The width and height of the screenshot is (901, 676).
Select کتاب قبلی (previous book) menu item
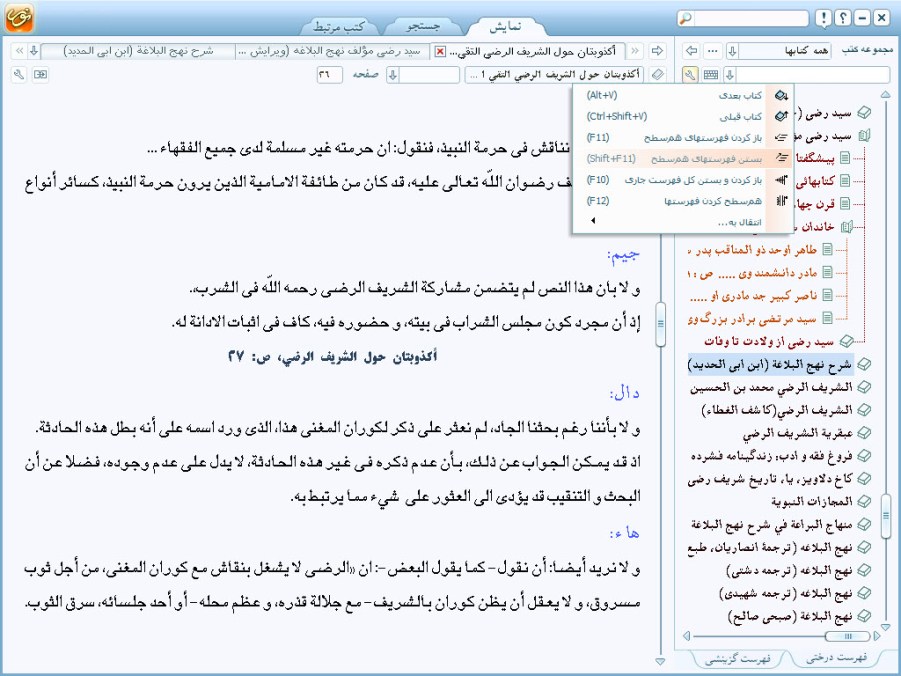(684, 117)
